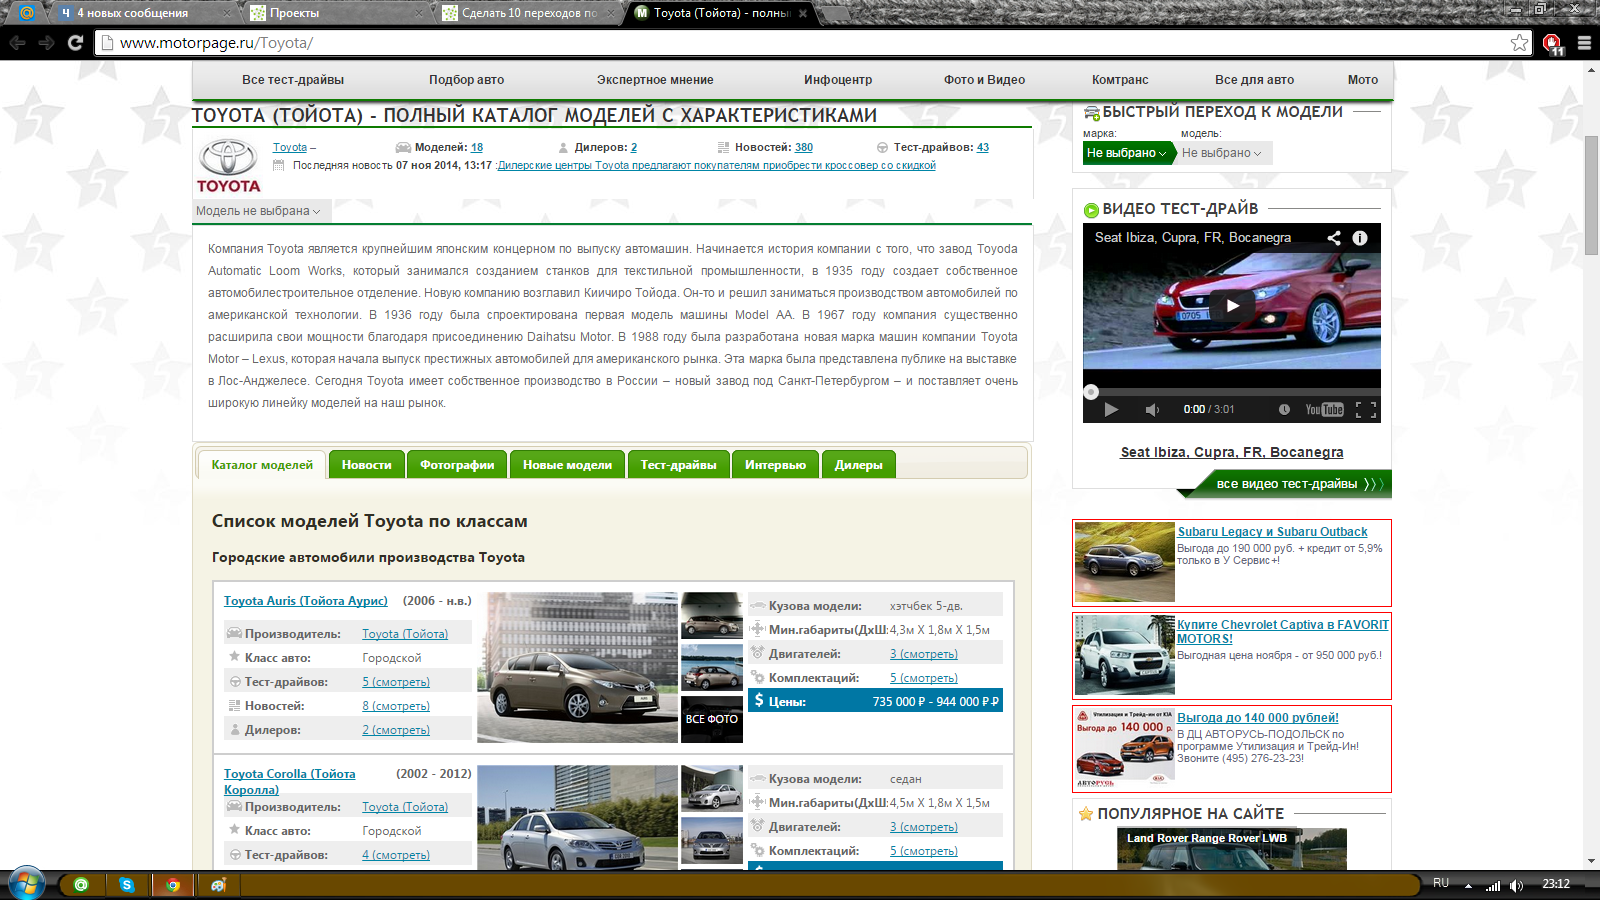Open the 'Все для авто' menu
This screenshot has height=900, width=1600.
click(1254, 80)
